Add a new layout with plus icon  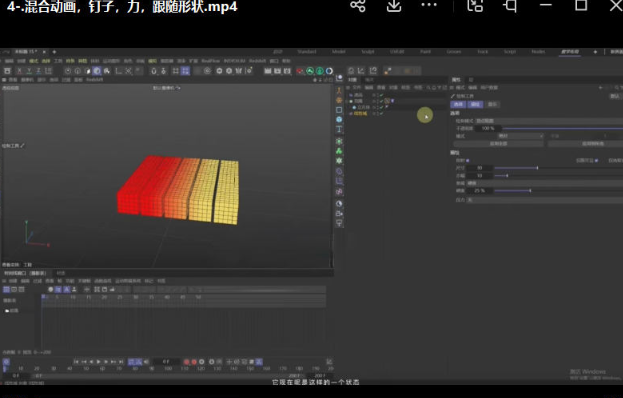[595, 52]
